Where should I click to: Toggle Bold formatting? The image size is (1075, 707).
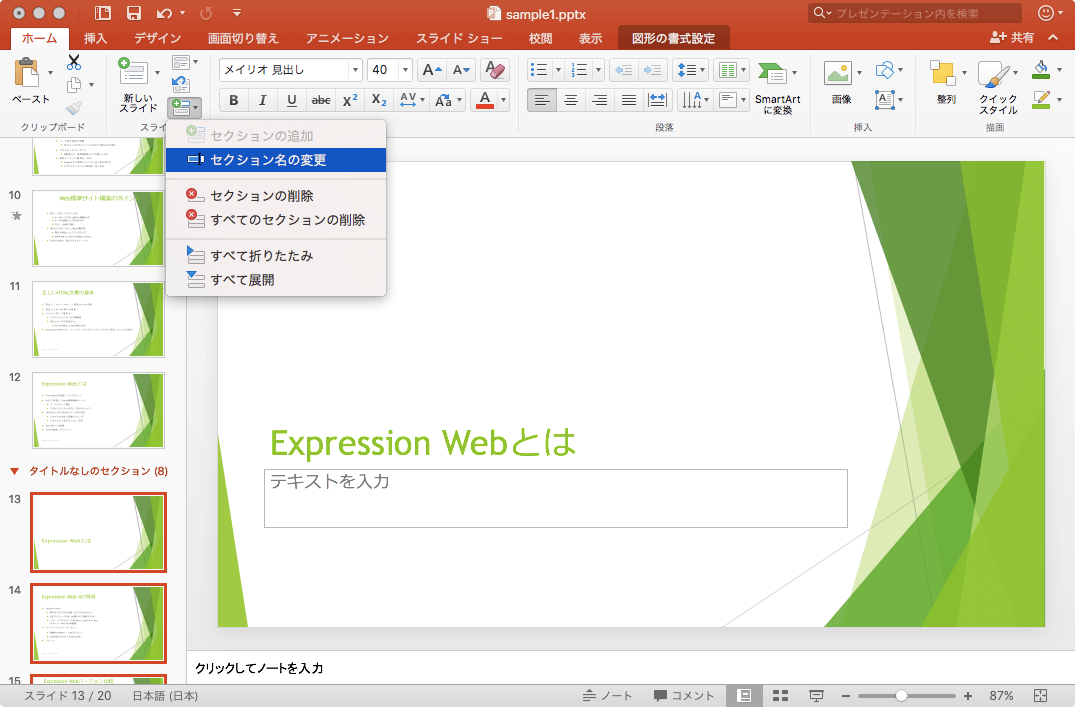point(234,100)
